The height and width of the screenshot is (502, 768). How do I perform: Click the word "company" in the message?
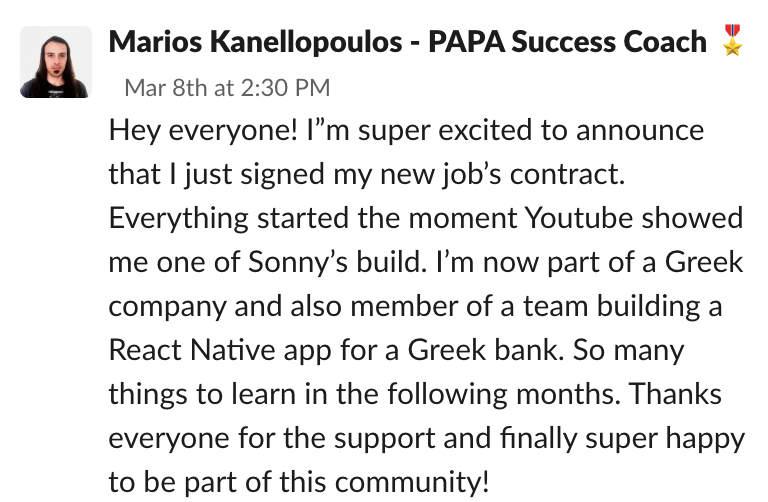click(167, 307)
